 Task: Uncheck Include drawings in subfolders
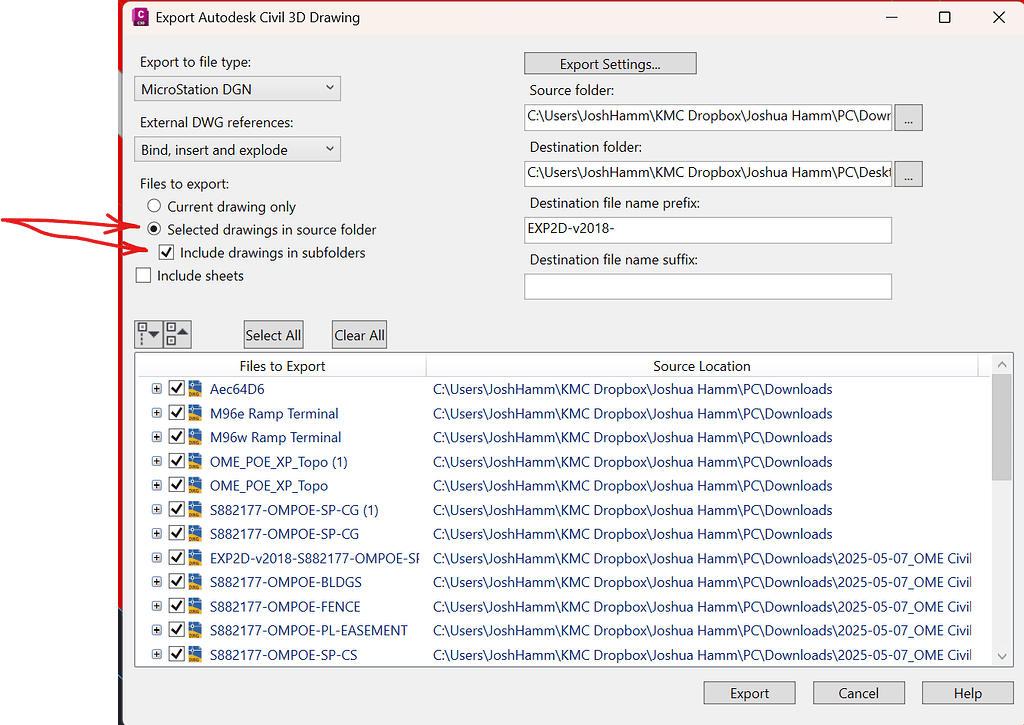point(166,252)
